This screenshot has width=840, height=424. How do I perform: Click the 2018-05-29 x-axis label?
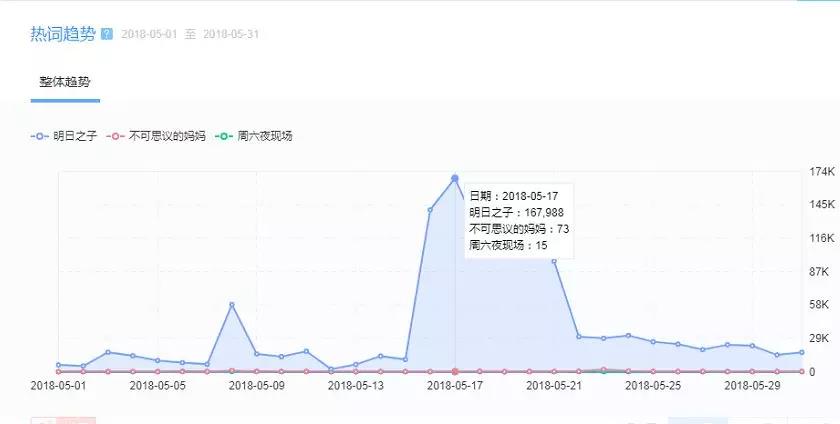(752, 385)
